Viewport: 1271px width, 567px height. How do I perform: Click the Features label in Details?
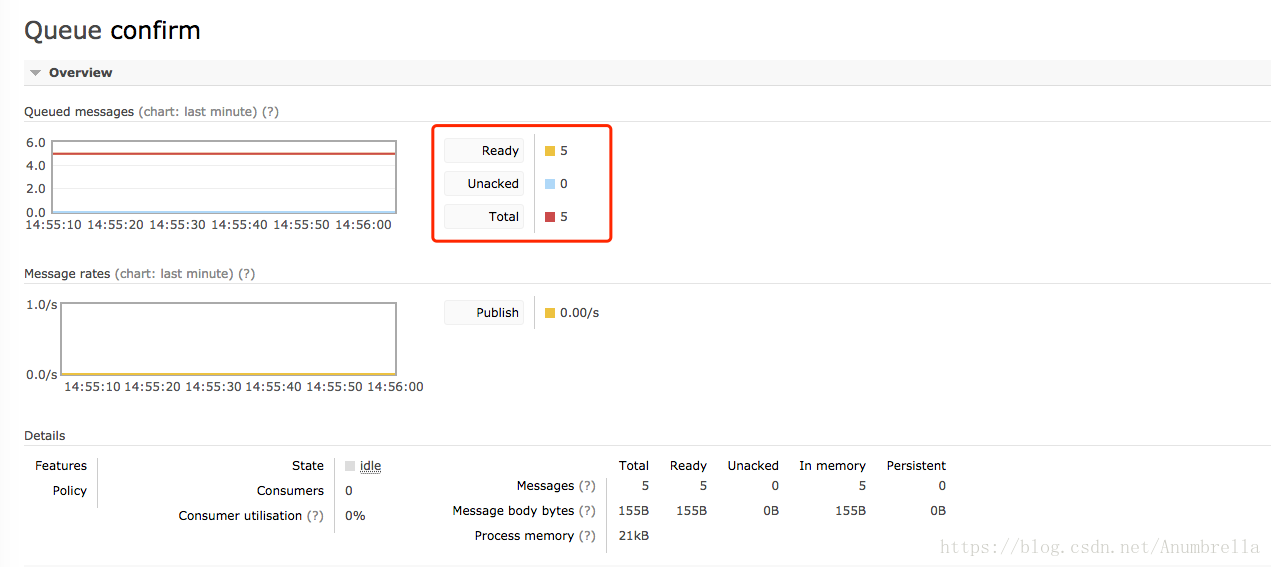pos(61,466)
